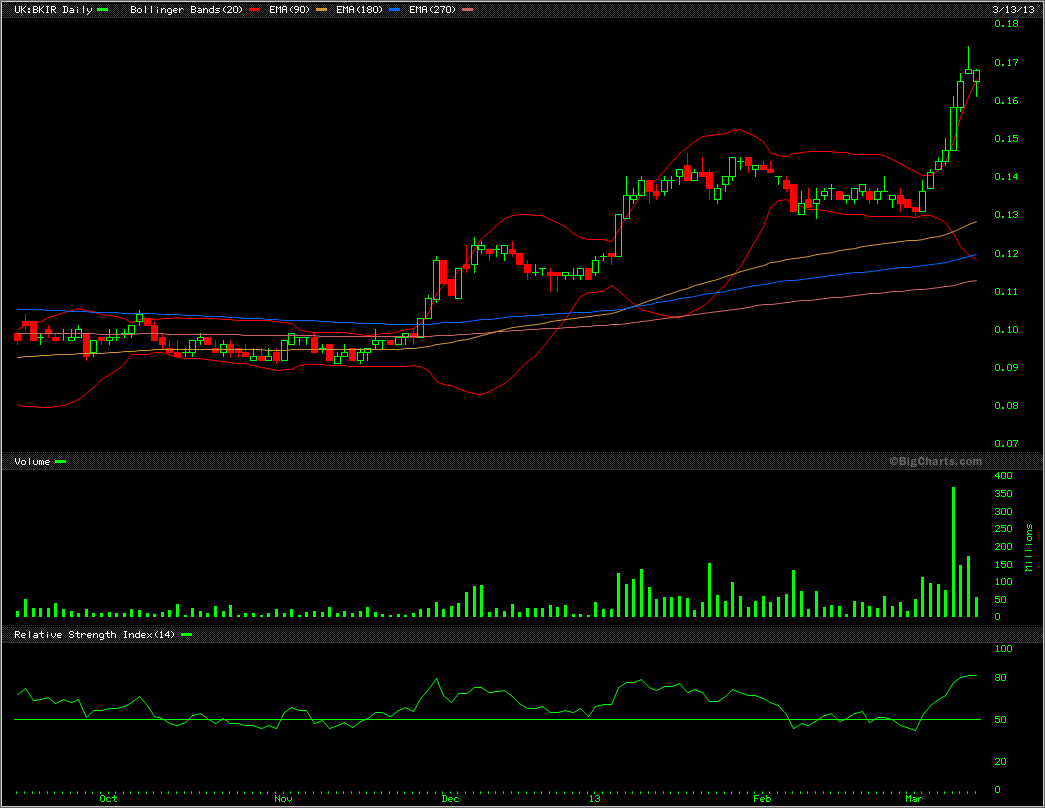Click the red swatch after Bollinger Bands(20)
This screenshot has height=808, width=1045.
tap(254, 9)
